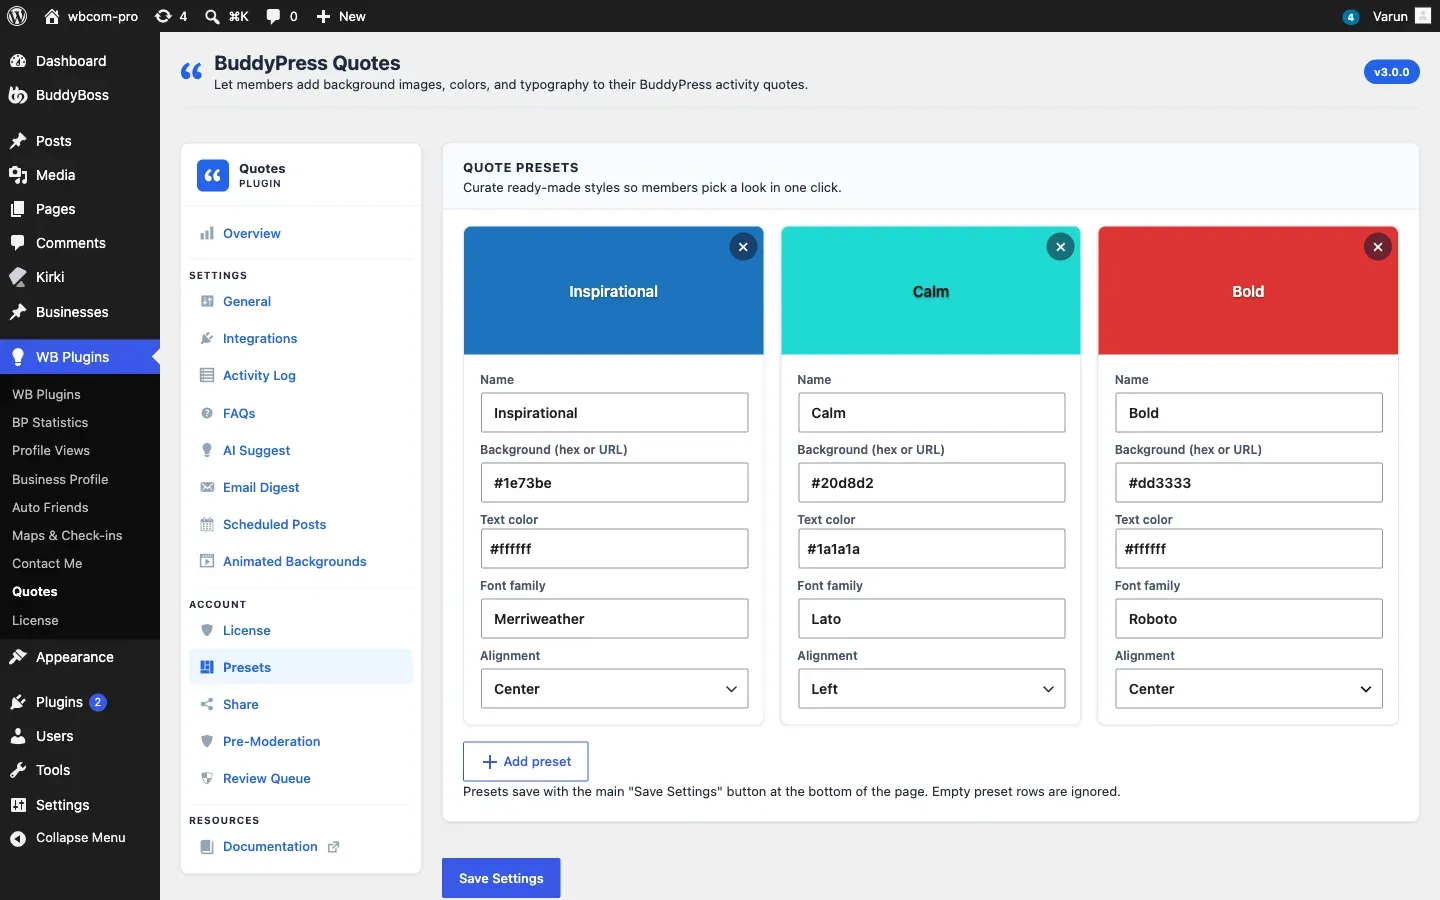Image resolution: width=1440 pixels, height=900 pixels.
Task: Click the Overview bar chart icon
Action: pos(207,234)
